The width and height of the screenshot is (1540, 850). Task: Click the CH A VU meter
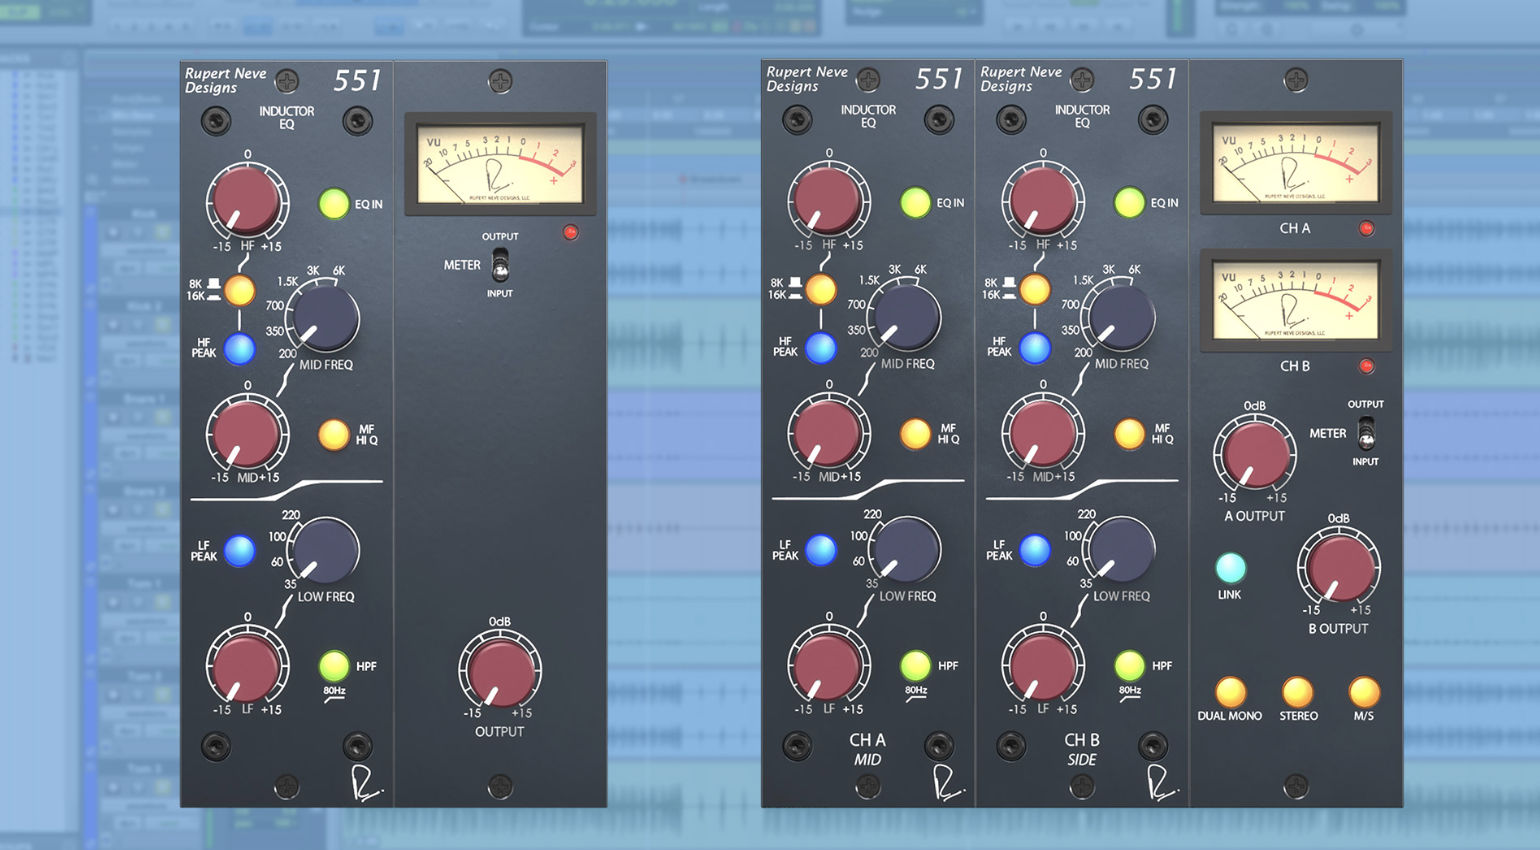(1296, 163)
